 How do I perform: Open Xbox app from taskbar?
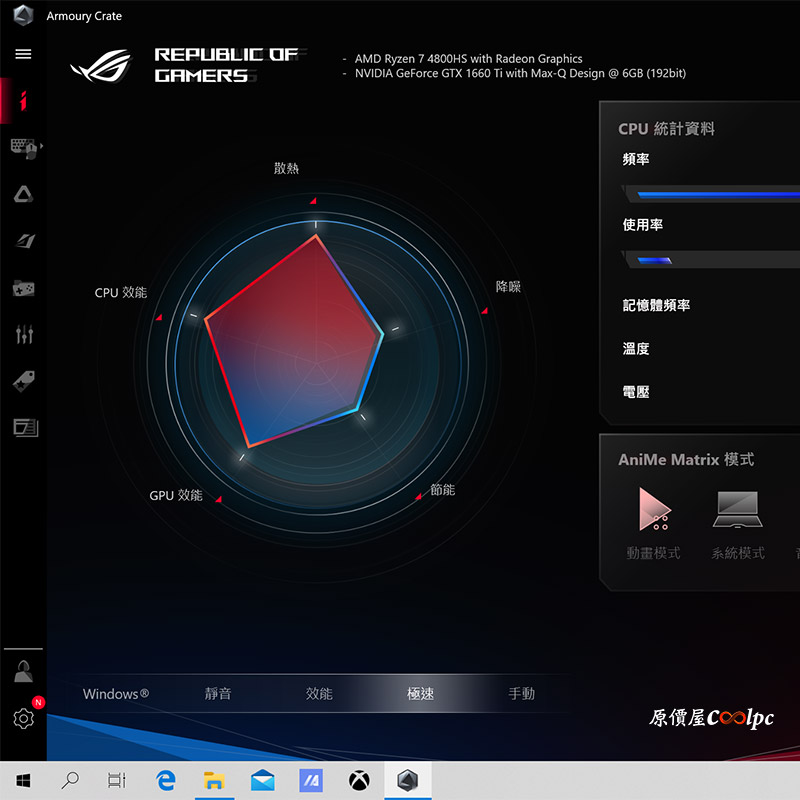pyautogui.click(x=359, y=780)
